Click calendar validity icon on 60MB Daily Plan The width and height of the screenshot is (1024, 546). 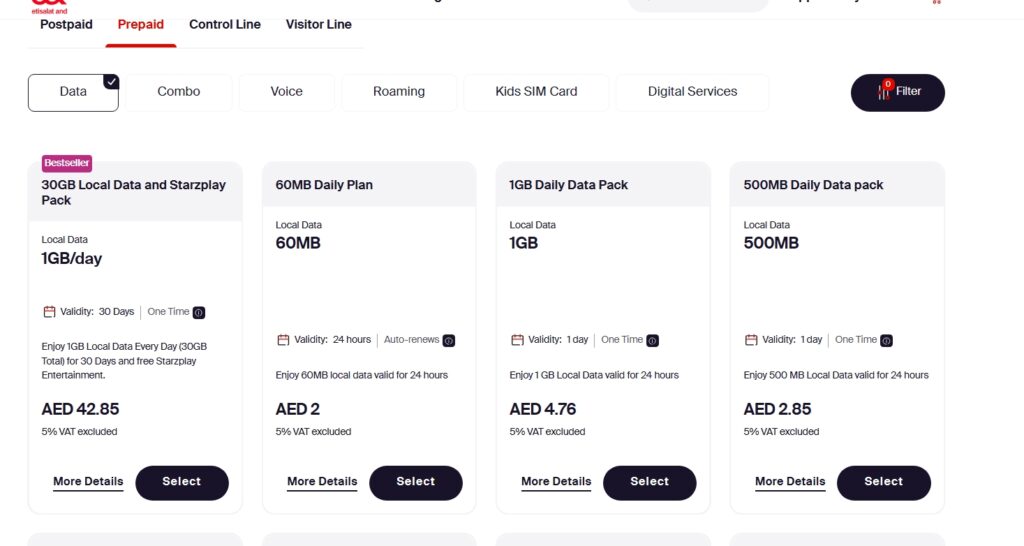[283, 340]
